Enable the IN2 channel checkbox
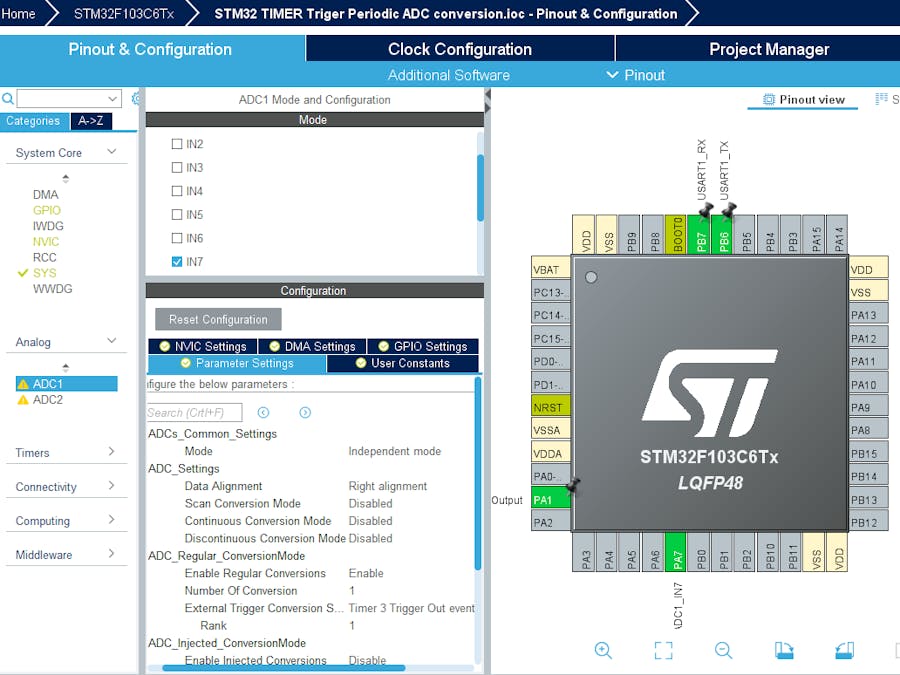This screenshot has width=900, height=675. [x=177, y=144]
